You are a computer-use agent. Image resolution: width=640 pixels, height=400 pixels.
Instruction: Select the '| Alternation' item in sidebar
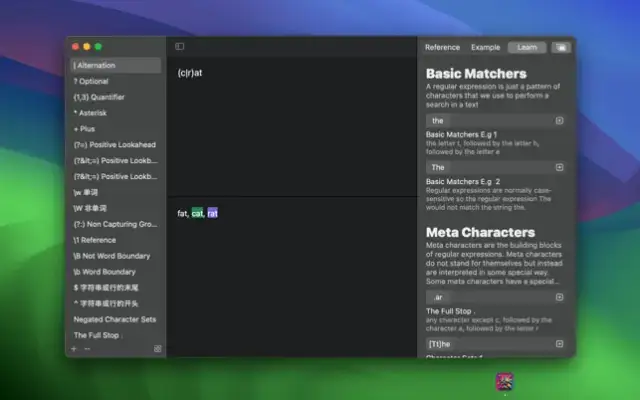pyautogui.click(x=116, y=65)
